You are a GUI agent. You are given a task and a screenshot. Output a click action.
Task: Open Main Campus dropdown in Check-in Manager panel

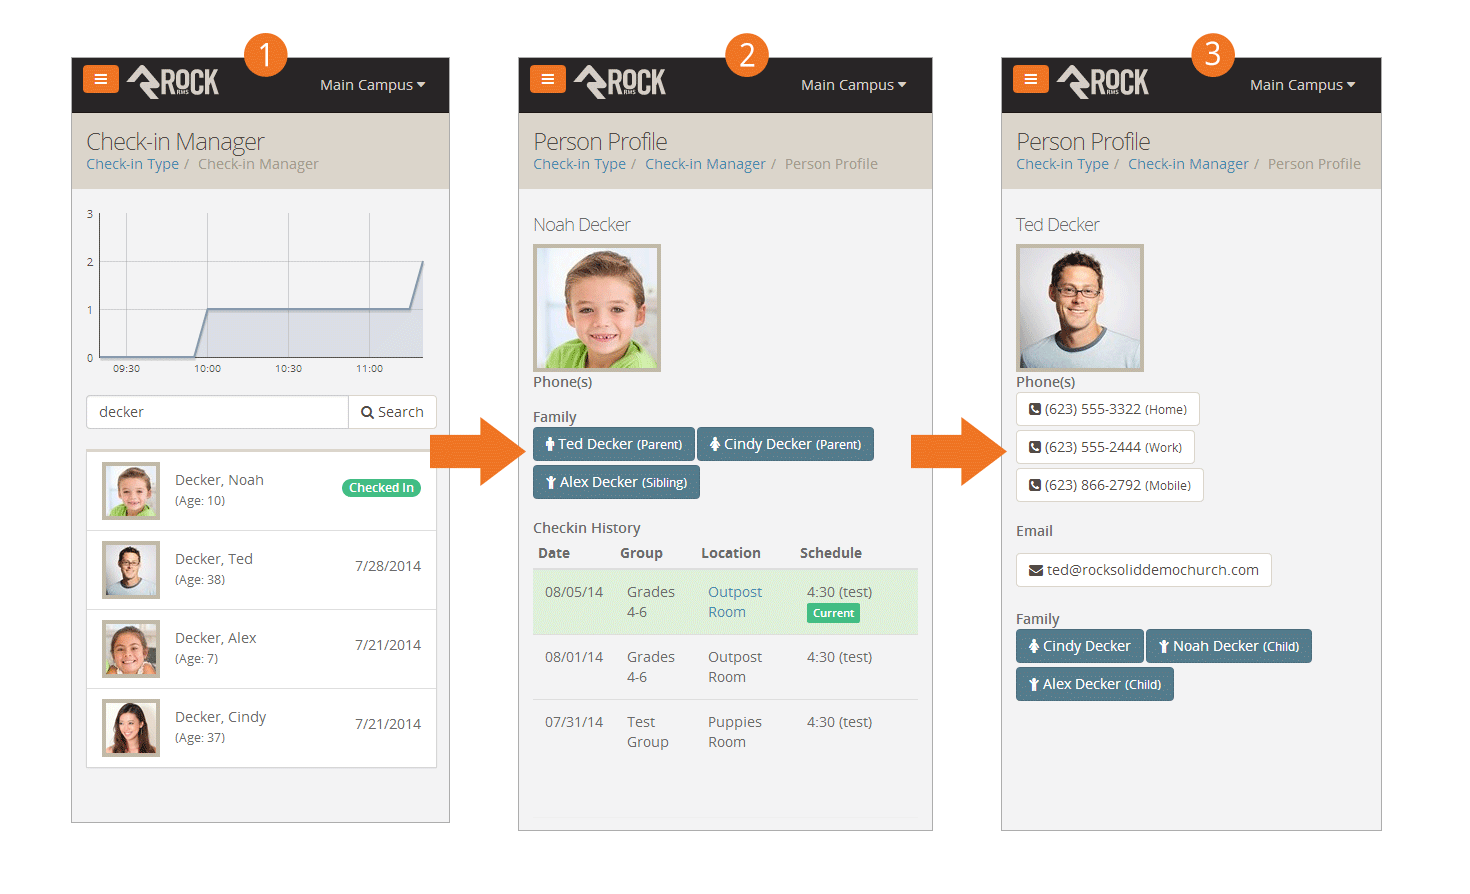(x=372, y=85)
